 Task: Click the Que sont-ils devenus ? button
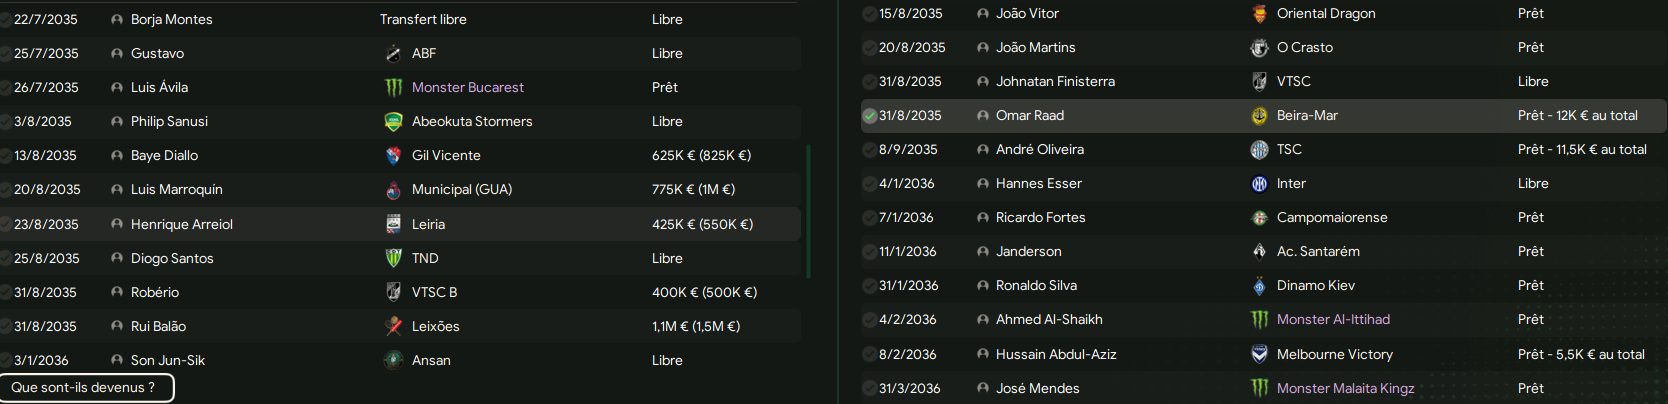coord(87,388)
